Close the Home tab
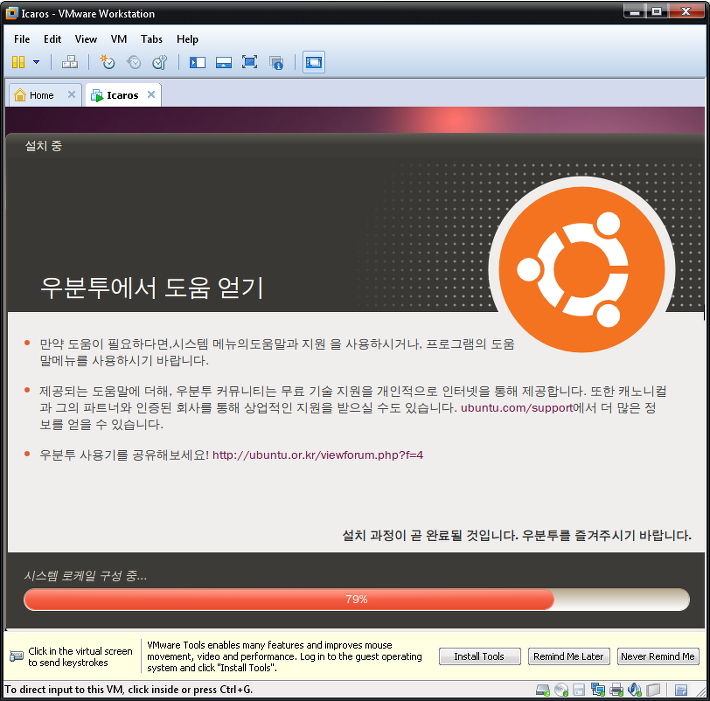 click(71, 95)
